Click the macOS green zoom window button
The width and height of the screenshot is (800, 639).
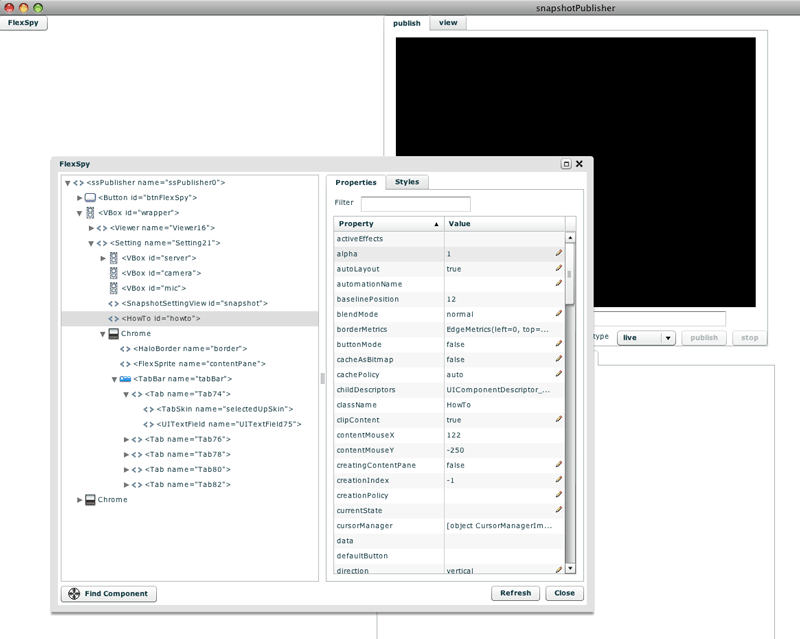click(38, 8)
